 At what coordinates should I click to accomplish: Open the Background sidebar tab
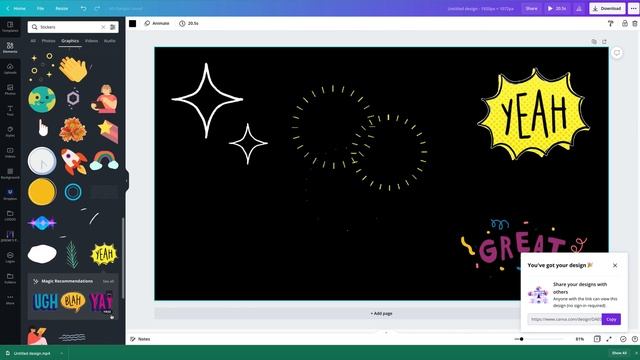[10, 173]
